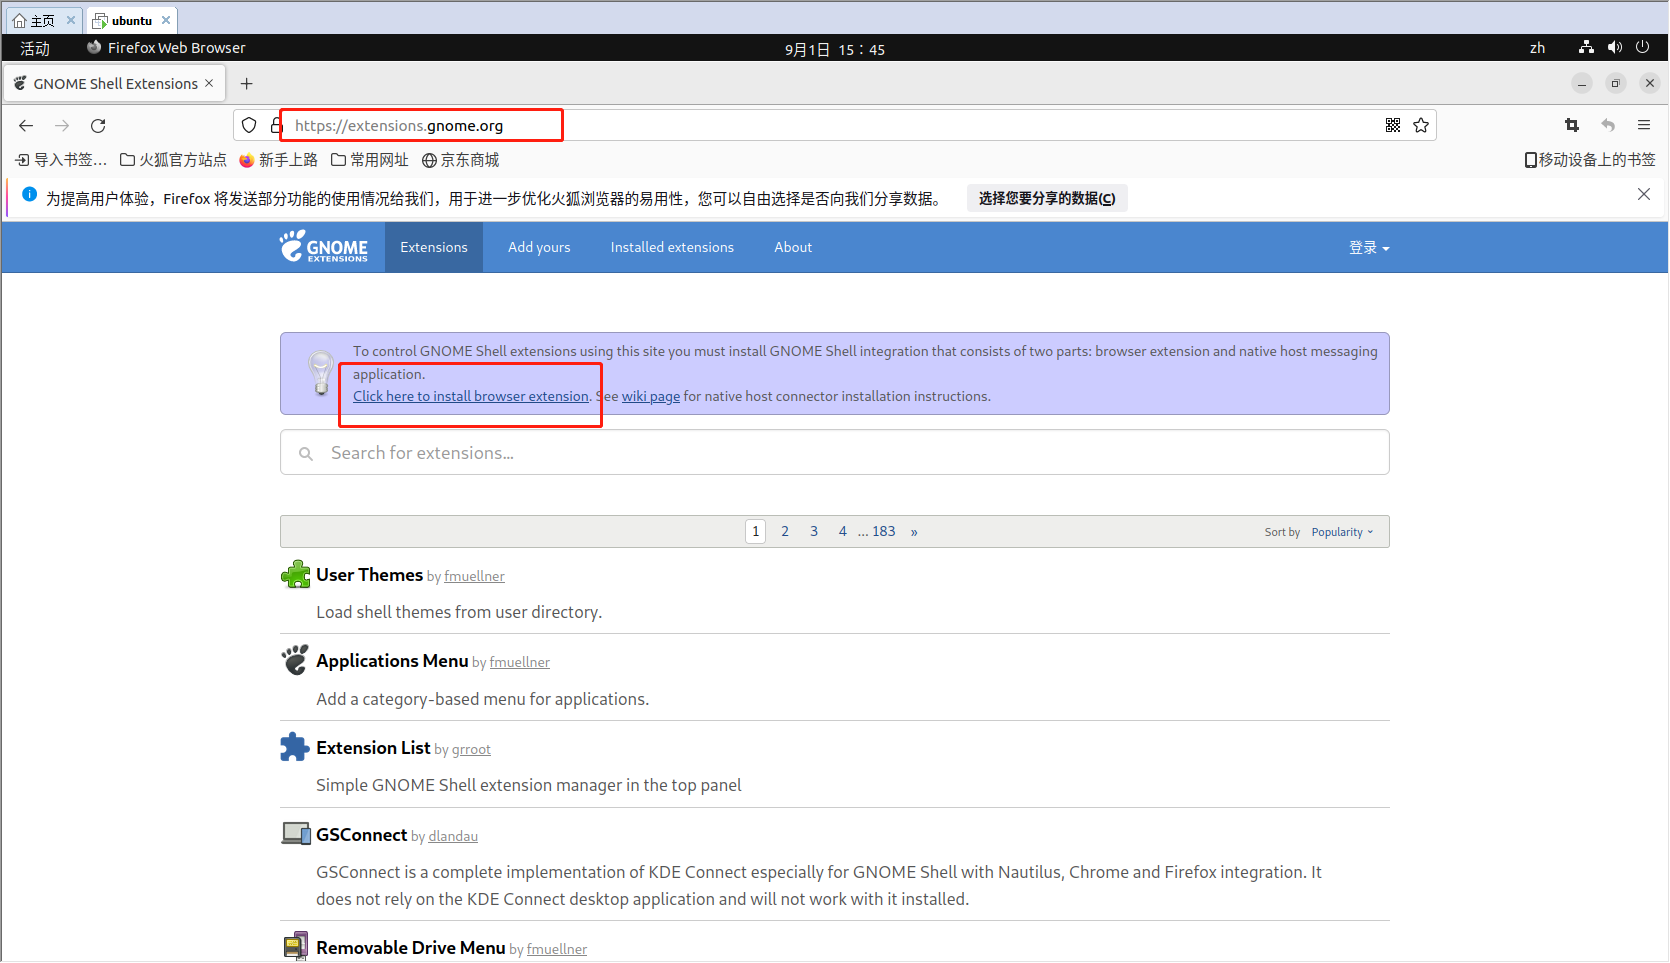Viewport: 1670px width, 963px height.
Task: Open author grroot profile link
Action: coord(471,750)
